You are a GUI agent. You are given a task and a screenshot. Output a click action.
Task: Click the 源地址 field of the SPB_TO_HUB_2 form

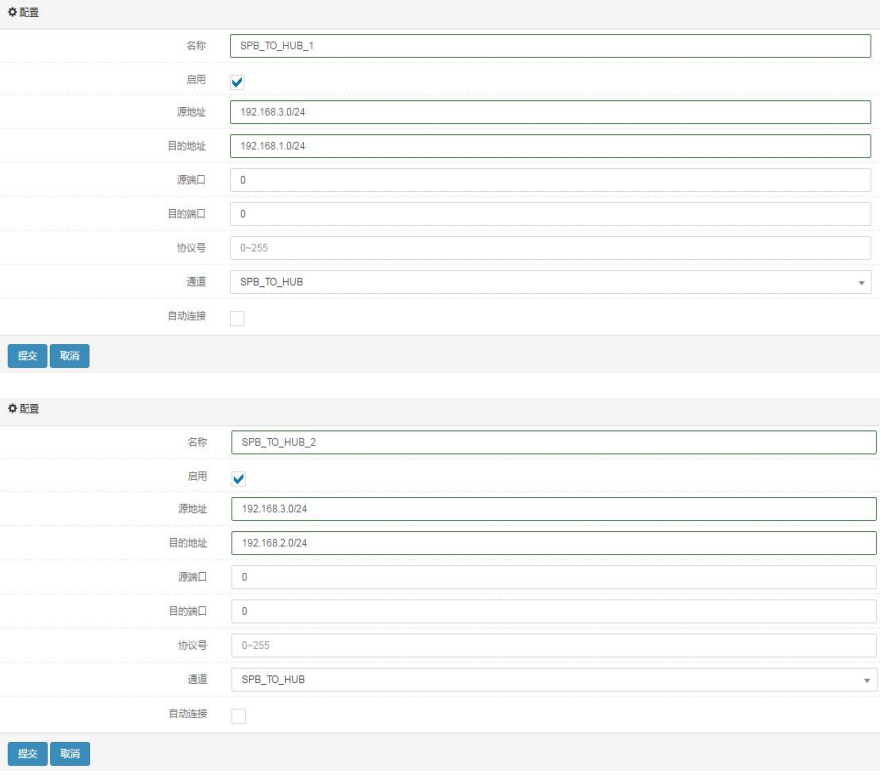[x=553, y=509]
